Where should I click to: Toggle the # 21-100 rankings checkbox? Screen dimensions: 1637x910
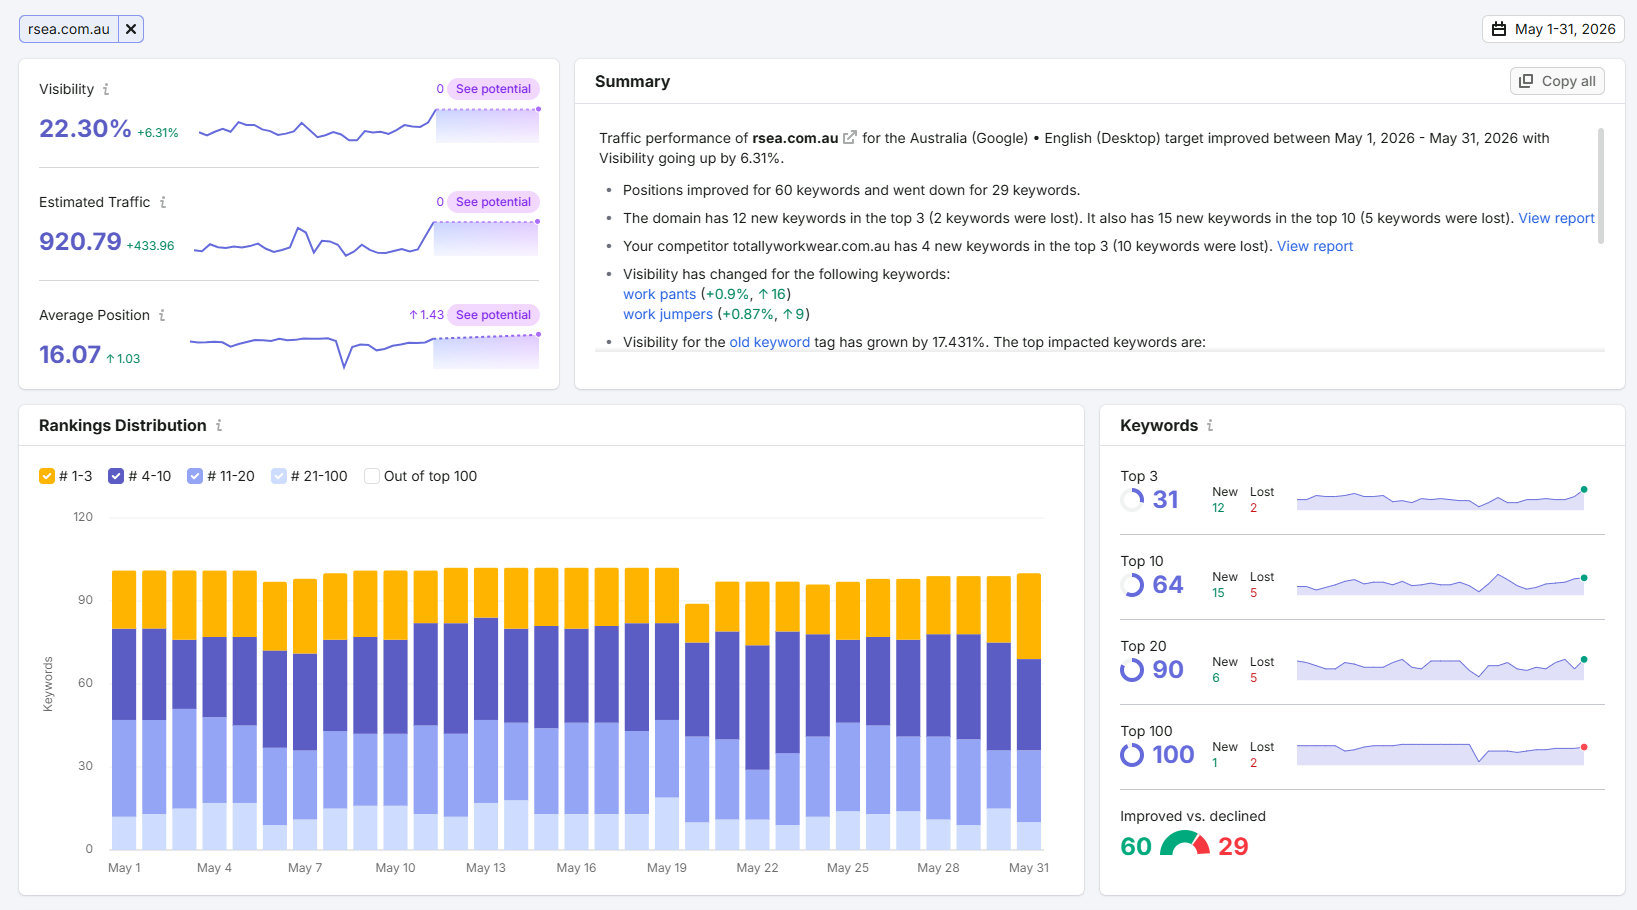pos(279,476)
